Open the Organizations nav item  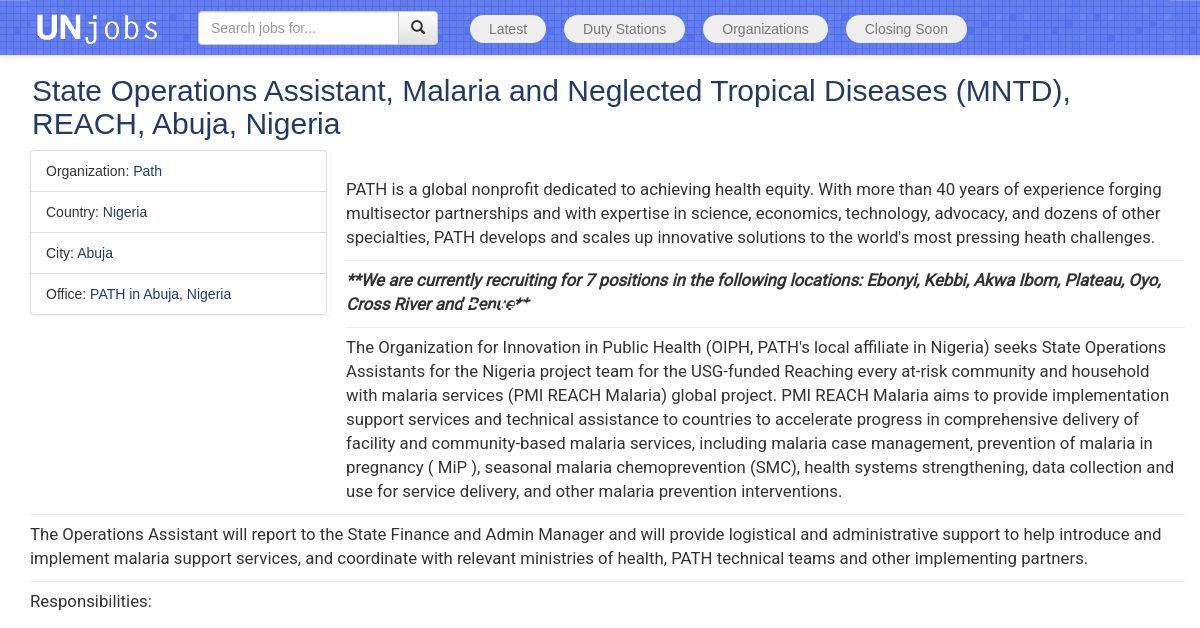click(765, 29)
